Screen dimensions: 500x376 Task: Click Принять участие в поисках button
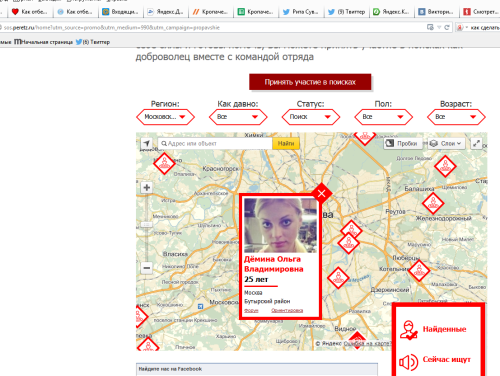310,82
